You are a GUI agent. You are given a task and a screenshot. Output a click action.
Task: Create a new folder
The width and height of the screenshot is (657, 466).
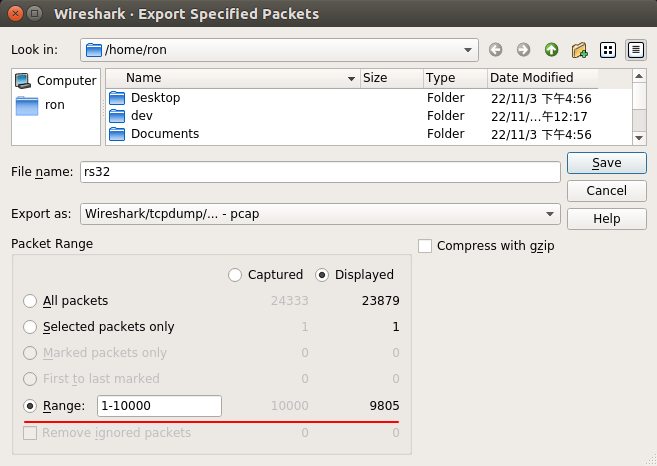(579, 50)
